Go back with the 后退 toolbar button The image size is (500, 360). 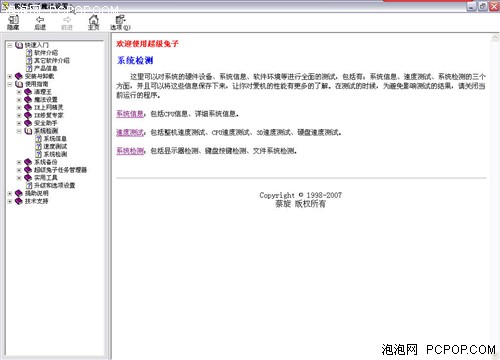[40, 23]
